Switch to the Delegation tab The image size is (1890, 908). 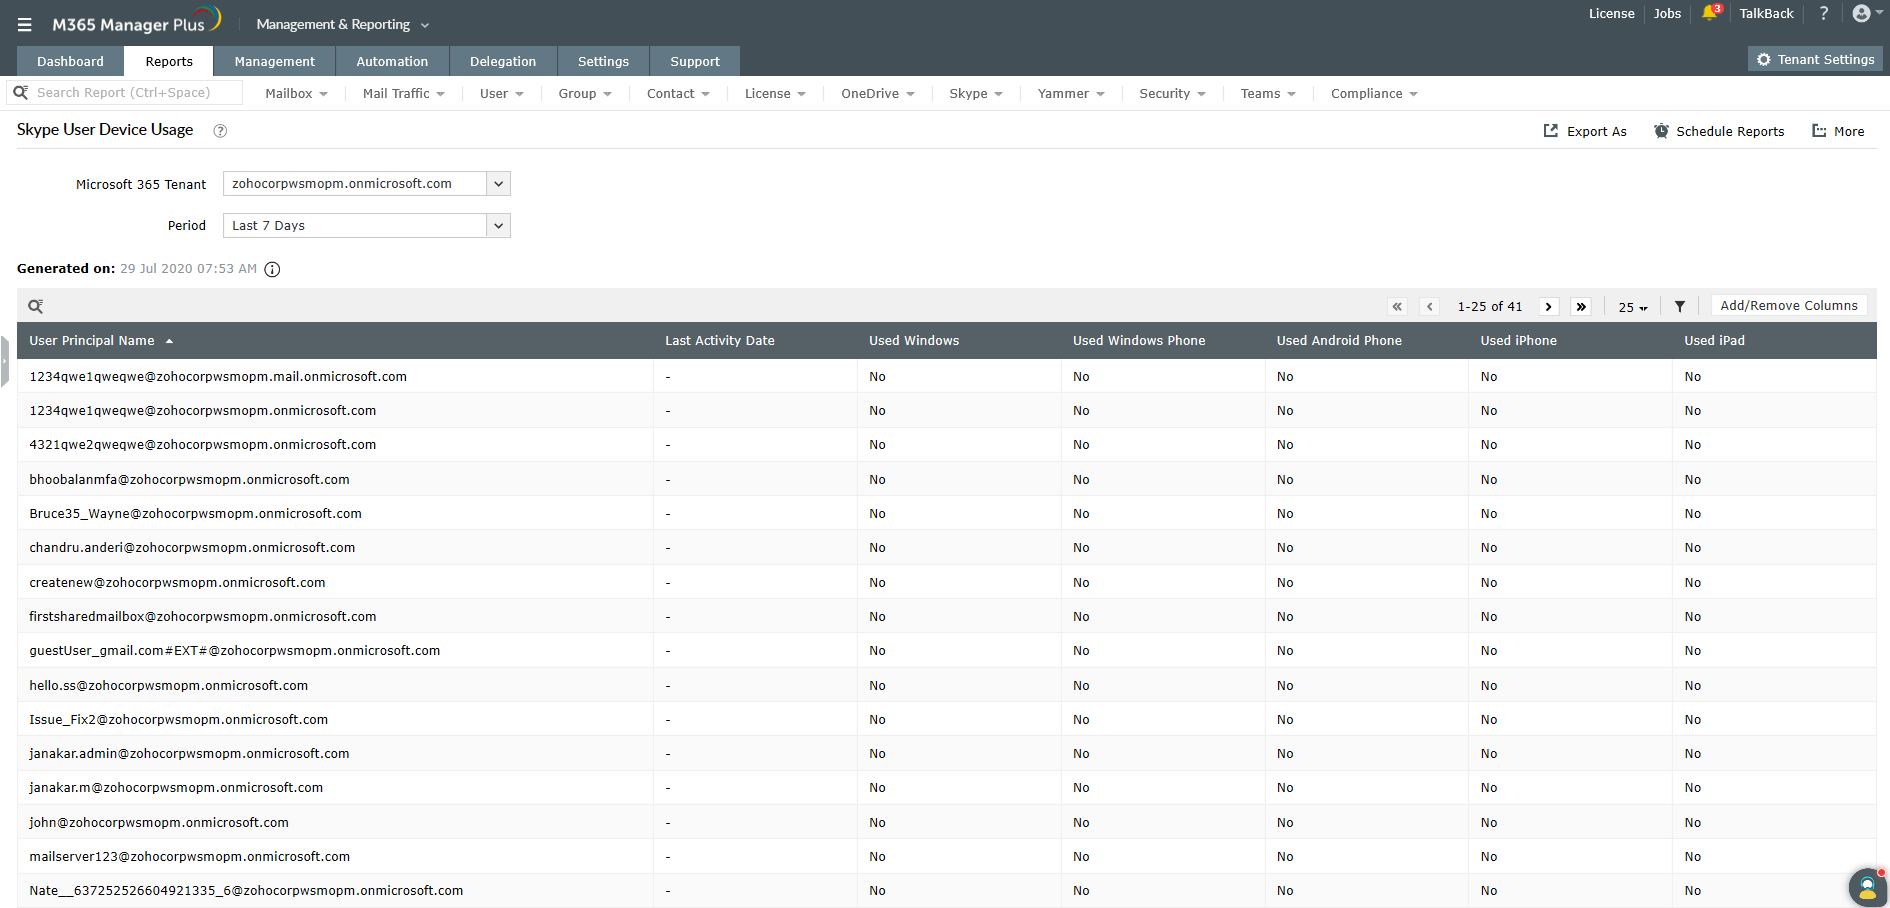502,61
